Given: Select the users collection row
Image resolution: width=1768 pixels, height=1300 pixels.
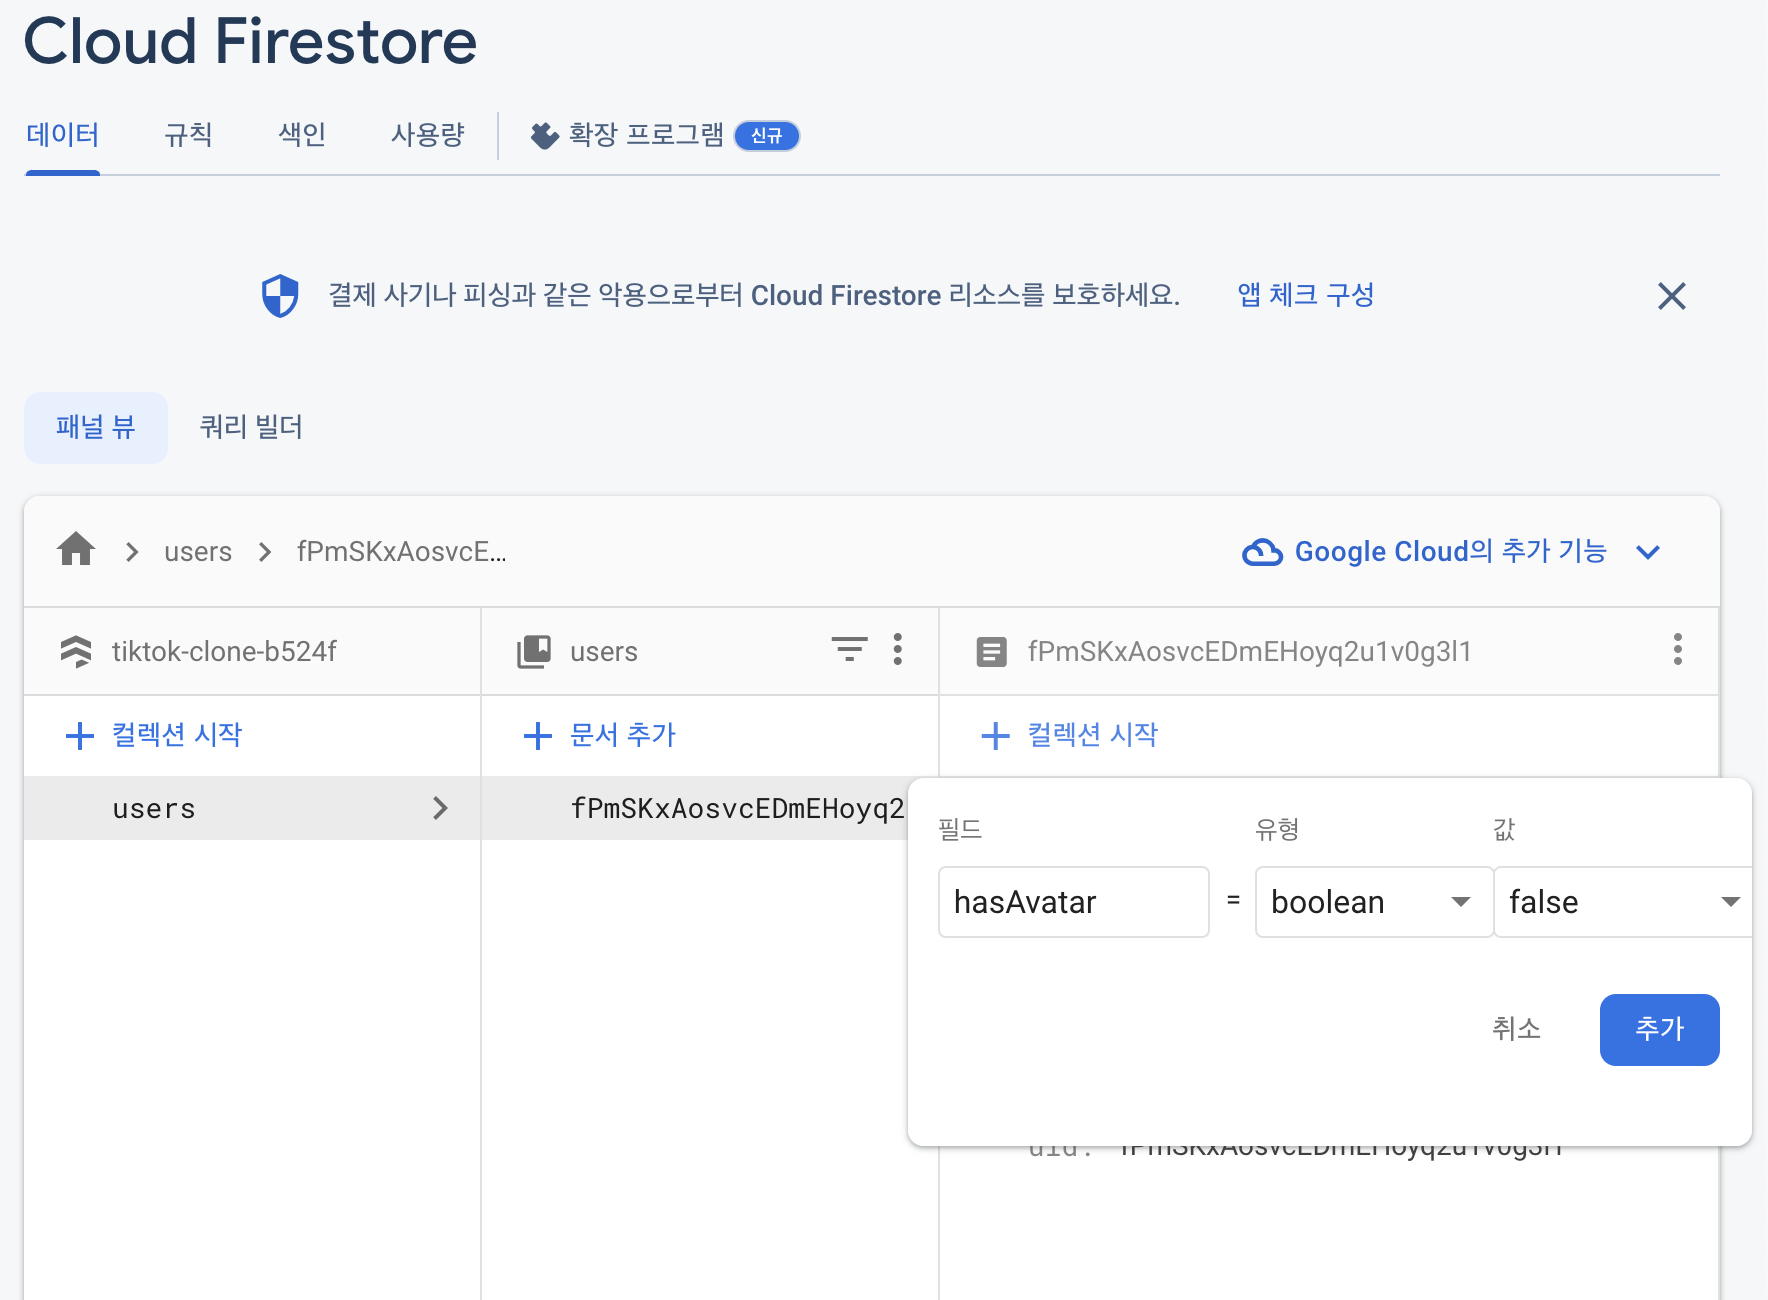Looking at the screenshot, I should tap(252, 808).
